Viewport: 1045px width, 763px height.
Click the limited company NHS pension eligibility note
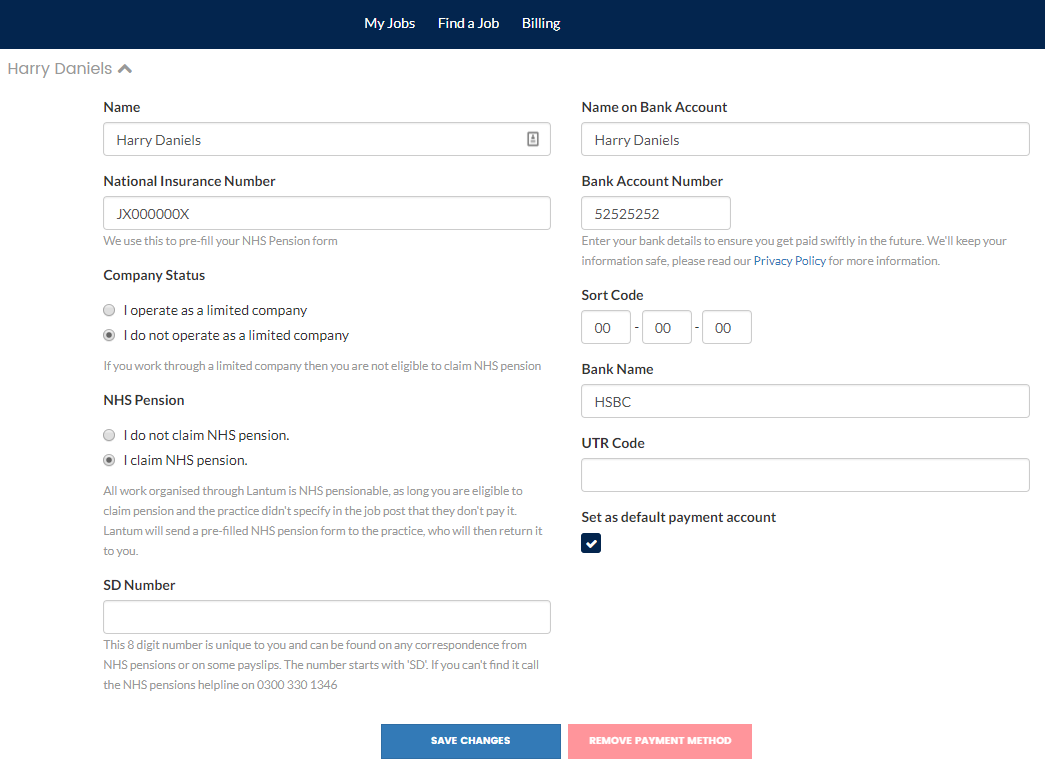coord(322,366)
